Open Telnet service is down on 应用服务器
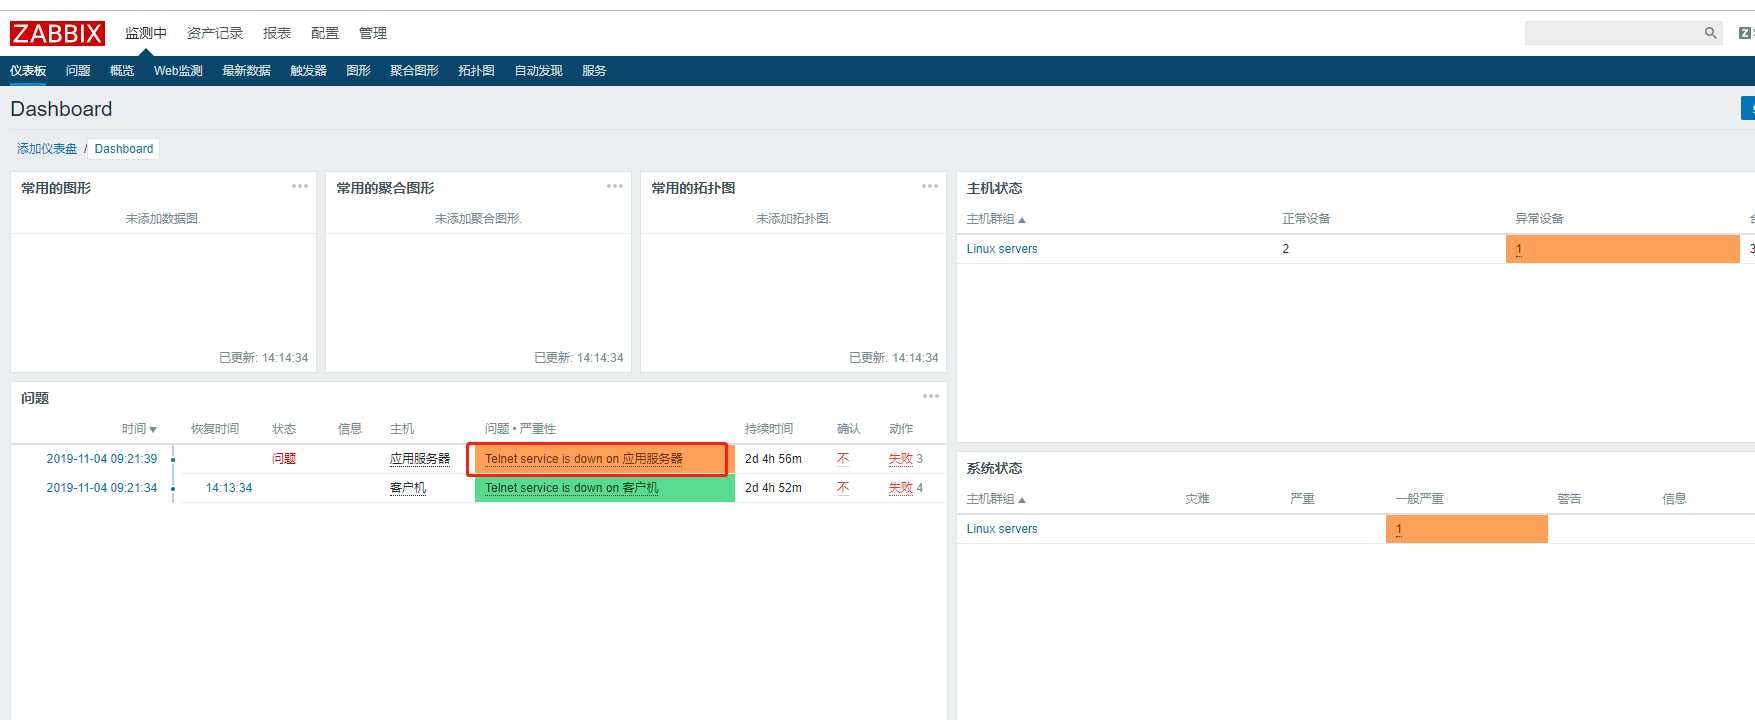1755x720 pixels. coord(584,459)
